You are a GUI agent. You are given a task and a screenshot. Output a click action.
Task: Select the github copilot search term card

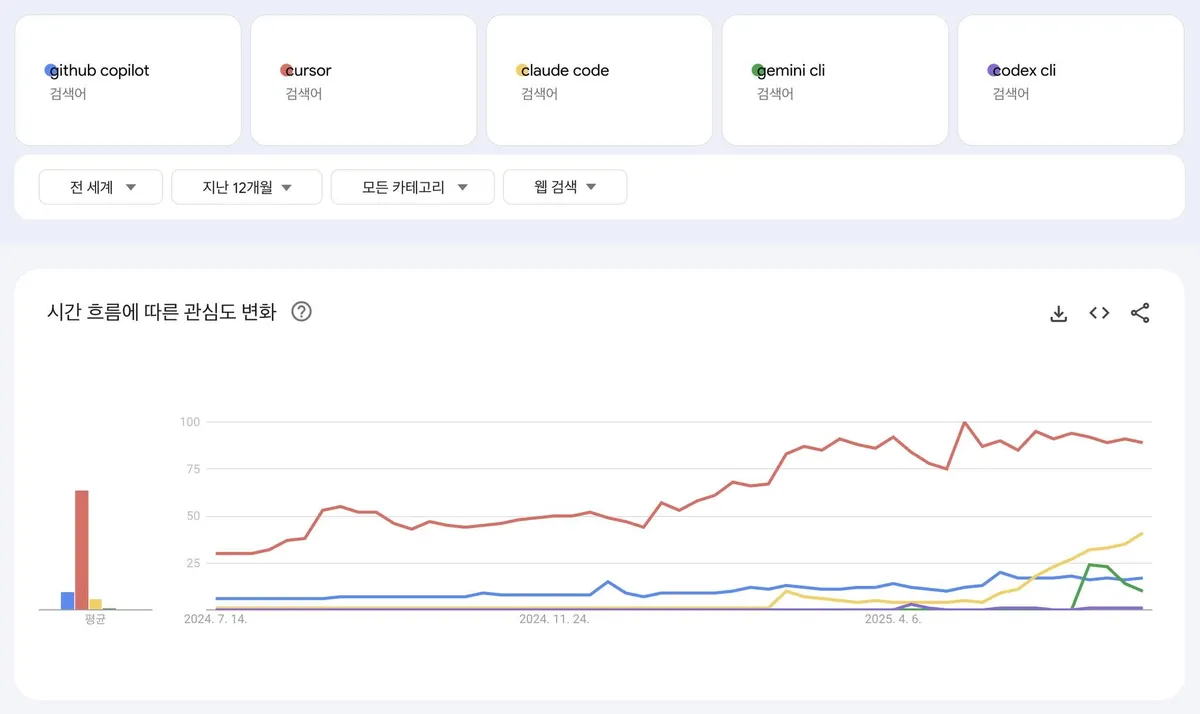[x=128, y=80]
